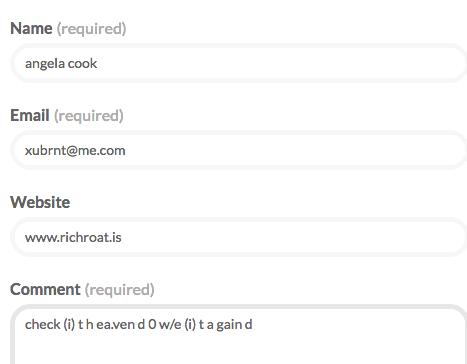Click the word 'check' in the comment
Viewport: 467px width, 364px height.
coord(43,324)
